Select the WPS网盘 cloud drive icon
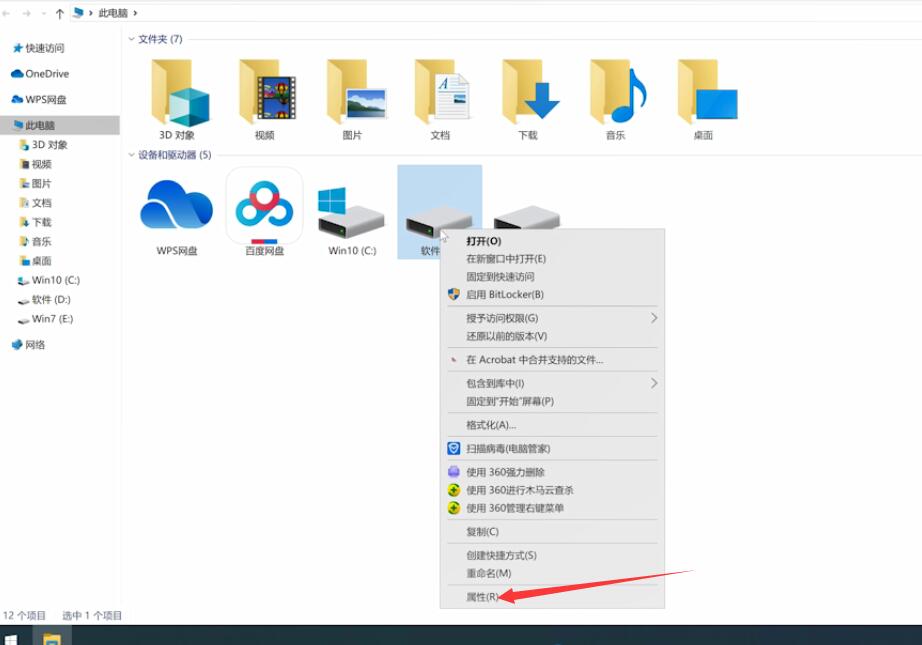This screenshot has height=645, width=922. click(176, 205)
